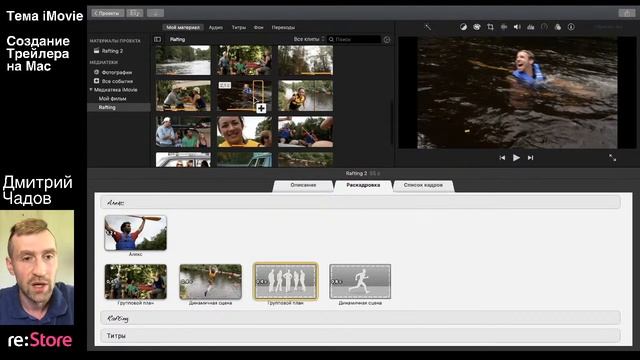This screenshot has width=640, height=360.
Task: Select the picnic group clip thumbnail
Action: 244,60
